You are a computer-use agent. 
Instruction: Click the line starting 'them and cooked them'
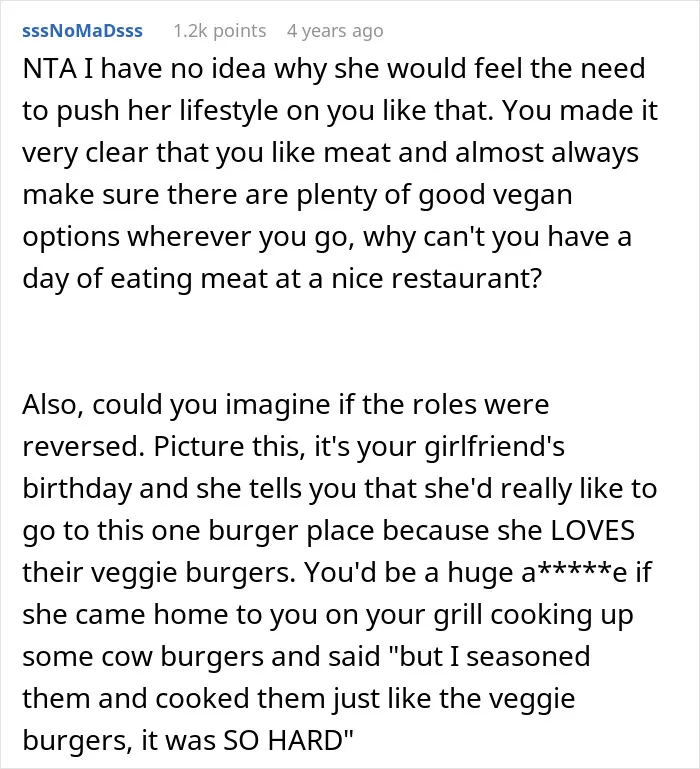(x=299, y=699)
